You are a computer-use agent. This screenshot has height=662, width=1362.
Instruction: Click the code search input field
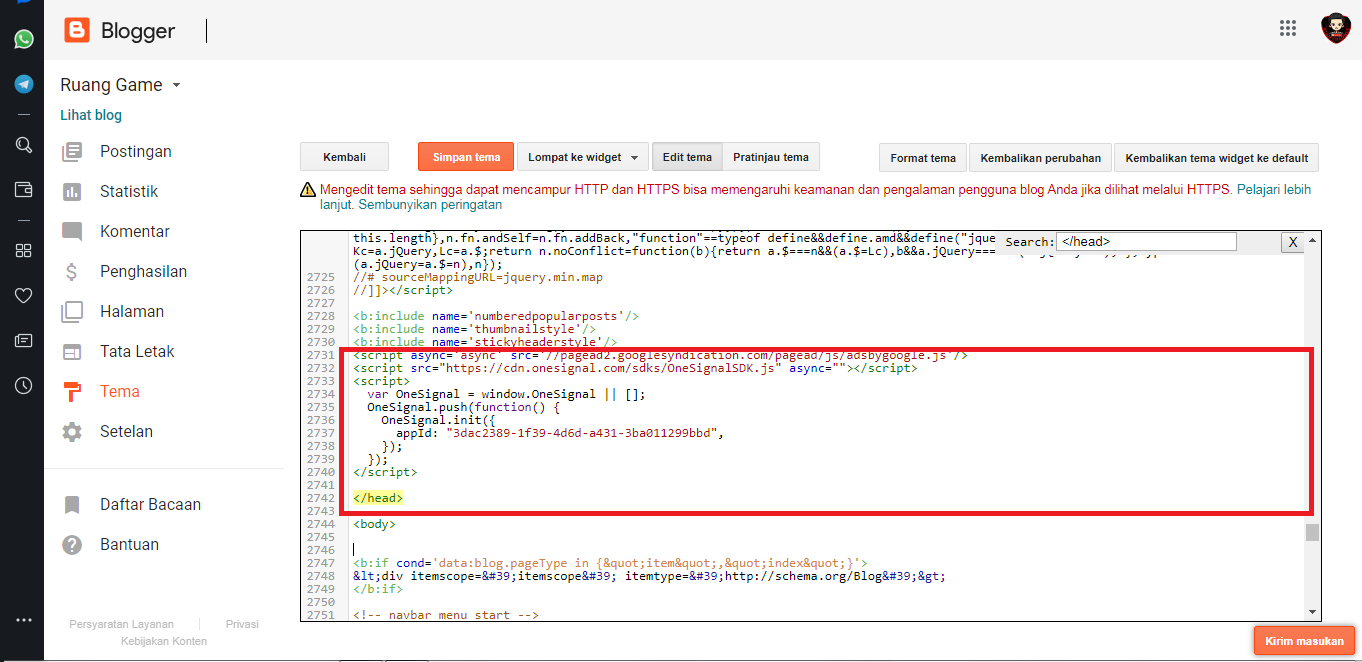pyautogui.click(x=1146, y=241)
